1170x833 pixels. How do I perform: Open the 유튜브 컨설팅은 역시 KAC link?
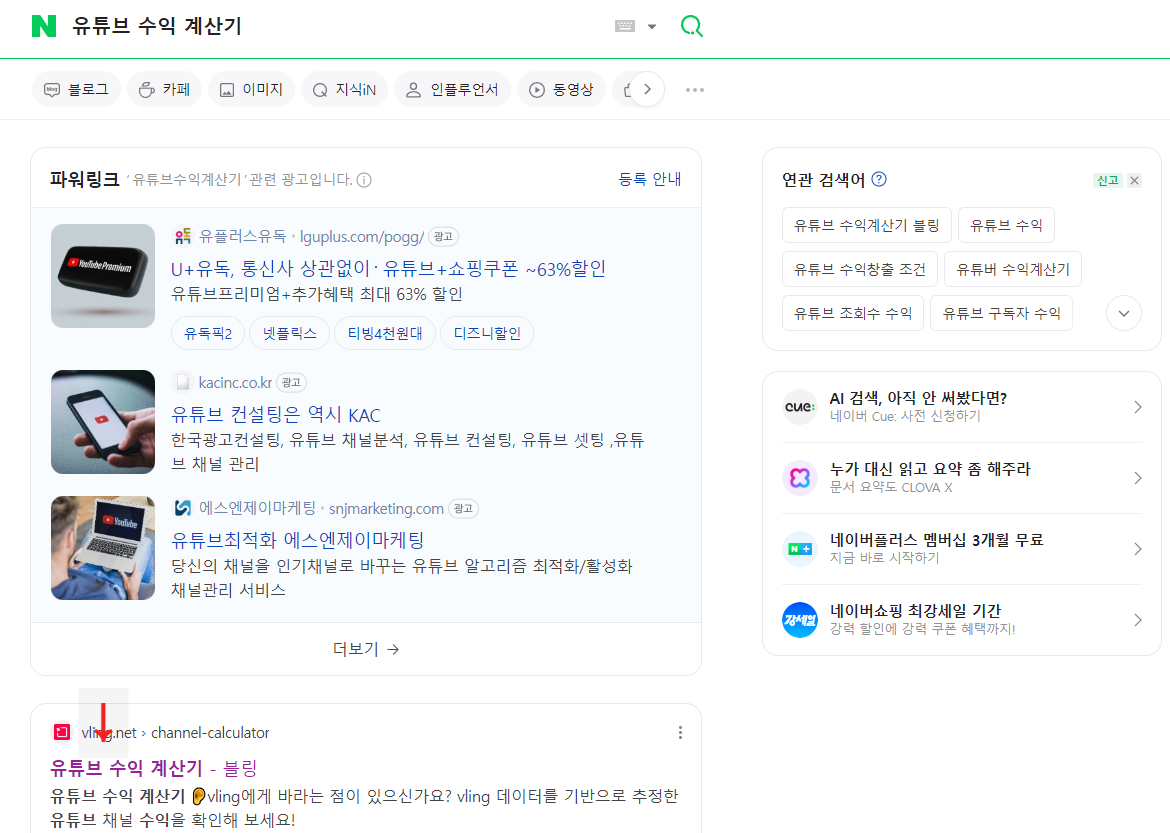(275, 414)
